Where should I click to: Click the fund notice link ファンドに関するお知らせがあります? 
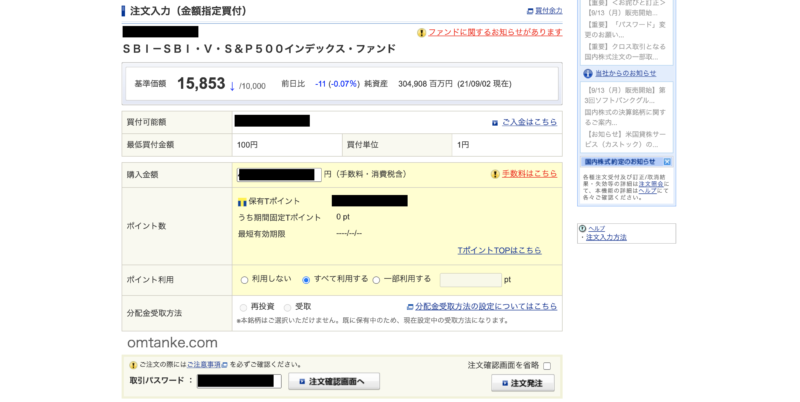point(495,32)
